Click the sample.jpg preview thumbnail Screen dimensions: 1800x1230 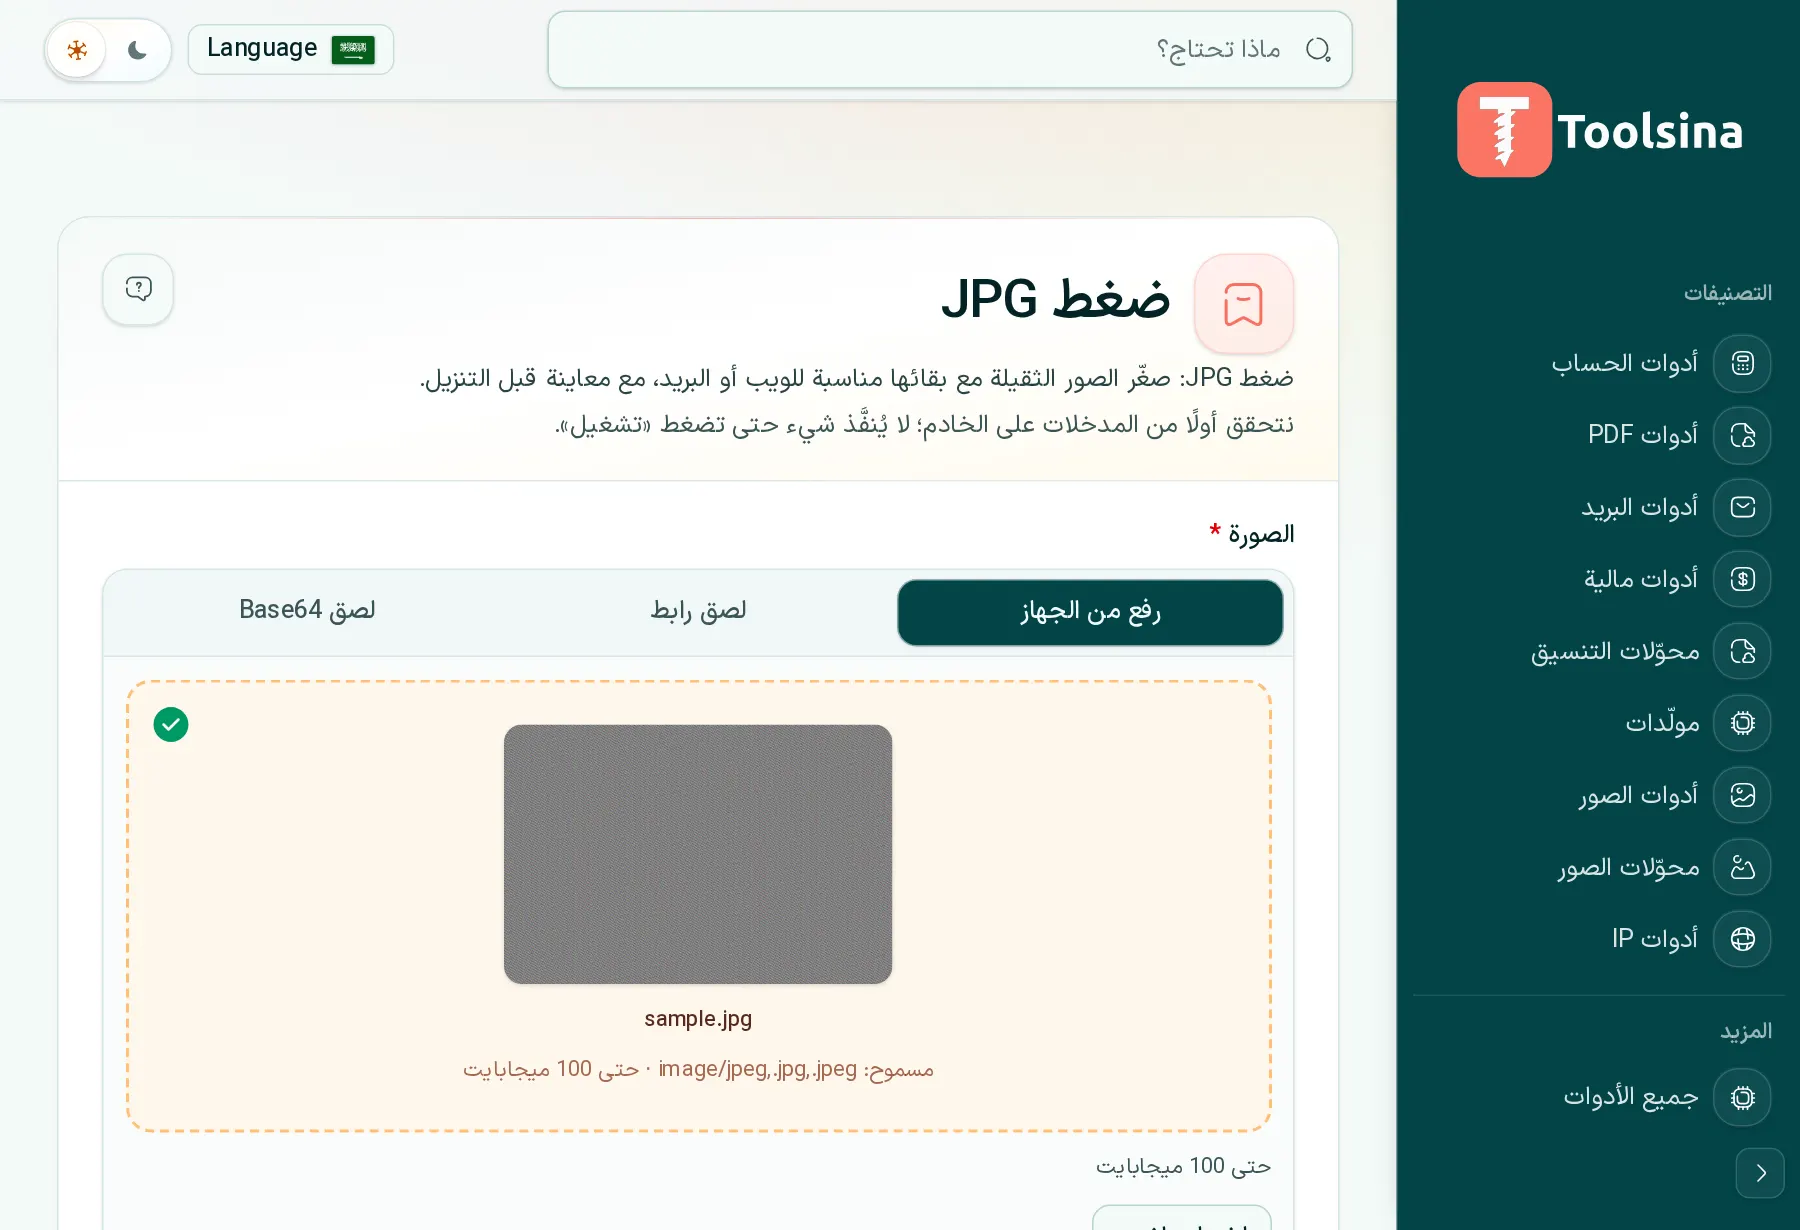click(x=698, y=854)
